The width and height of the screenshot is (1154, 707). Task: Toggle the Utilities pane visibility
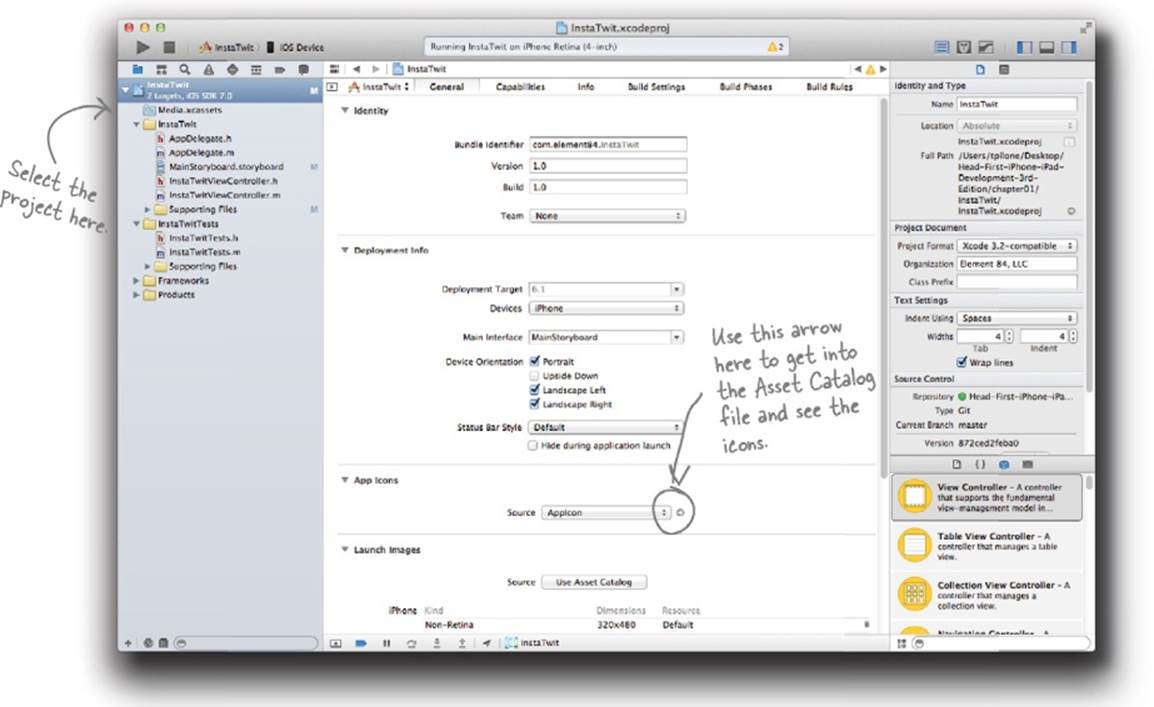coord(1069,47)
